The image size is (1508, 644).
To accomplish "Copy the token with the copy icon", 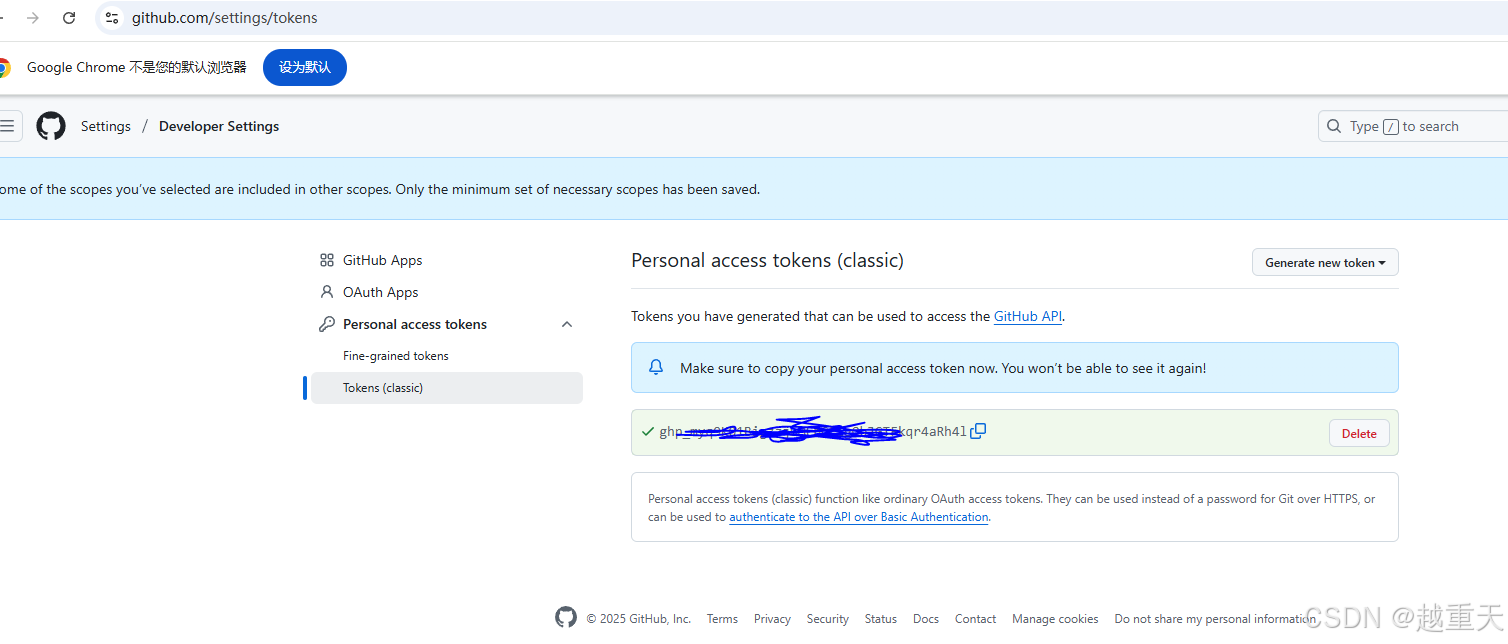I will coord(978,431).
